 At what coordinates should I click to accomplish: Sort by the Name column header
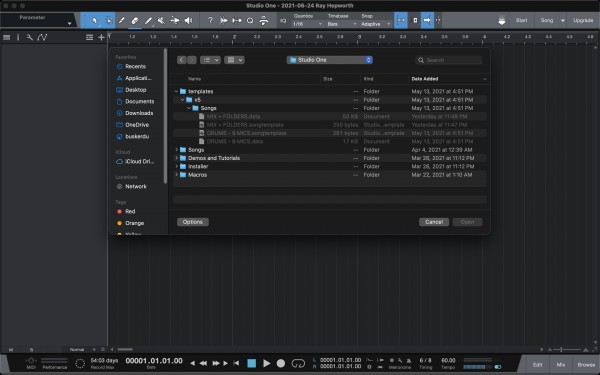[x=194, y=79]
